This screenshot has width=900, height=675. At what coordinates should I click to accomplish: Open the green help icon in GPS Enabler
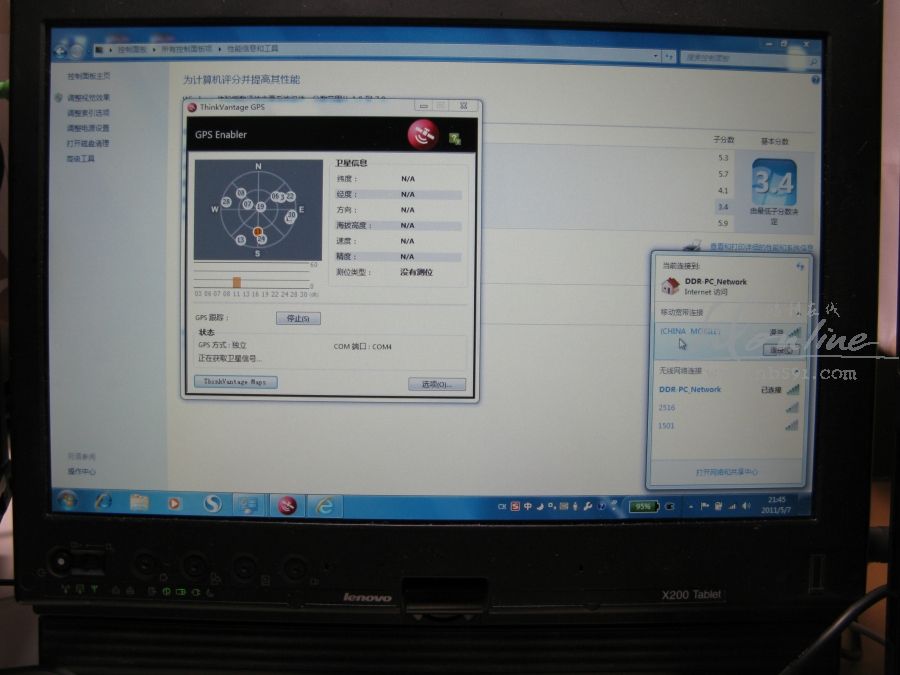tap(455, 138)
